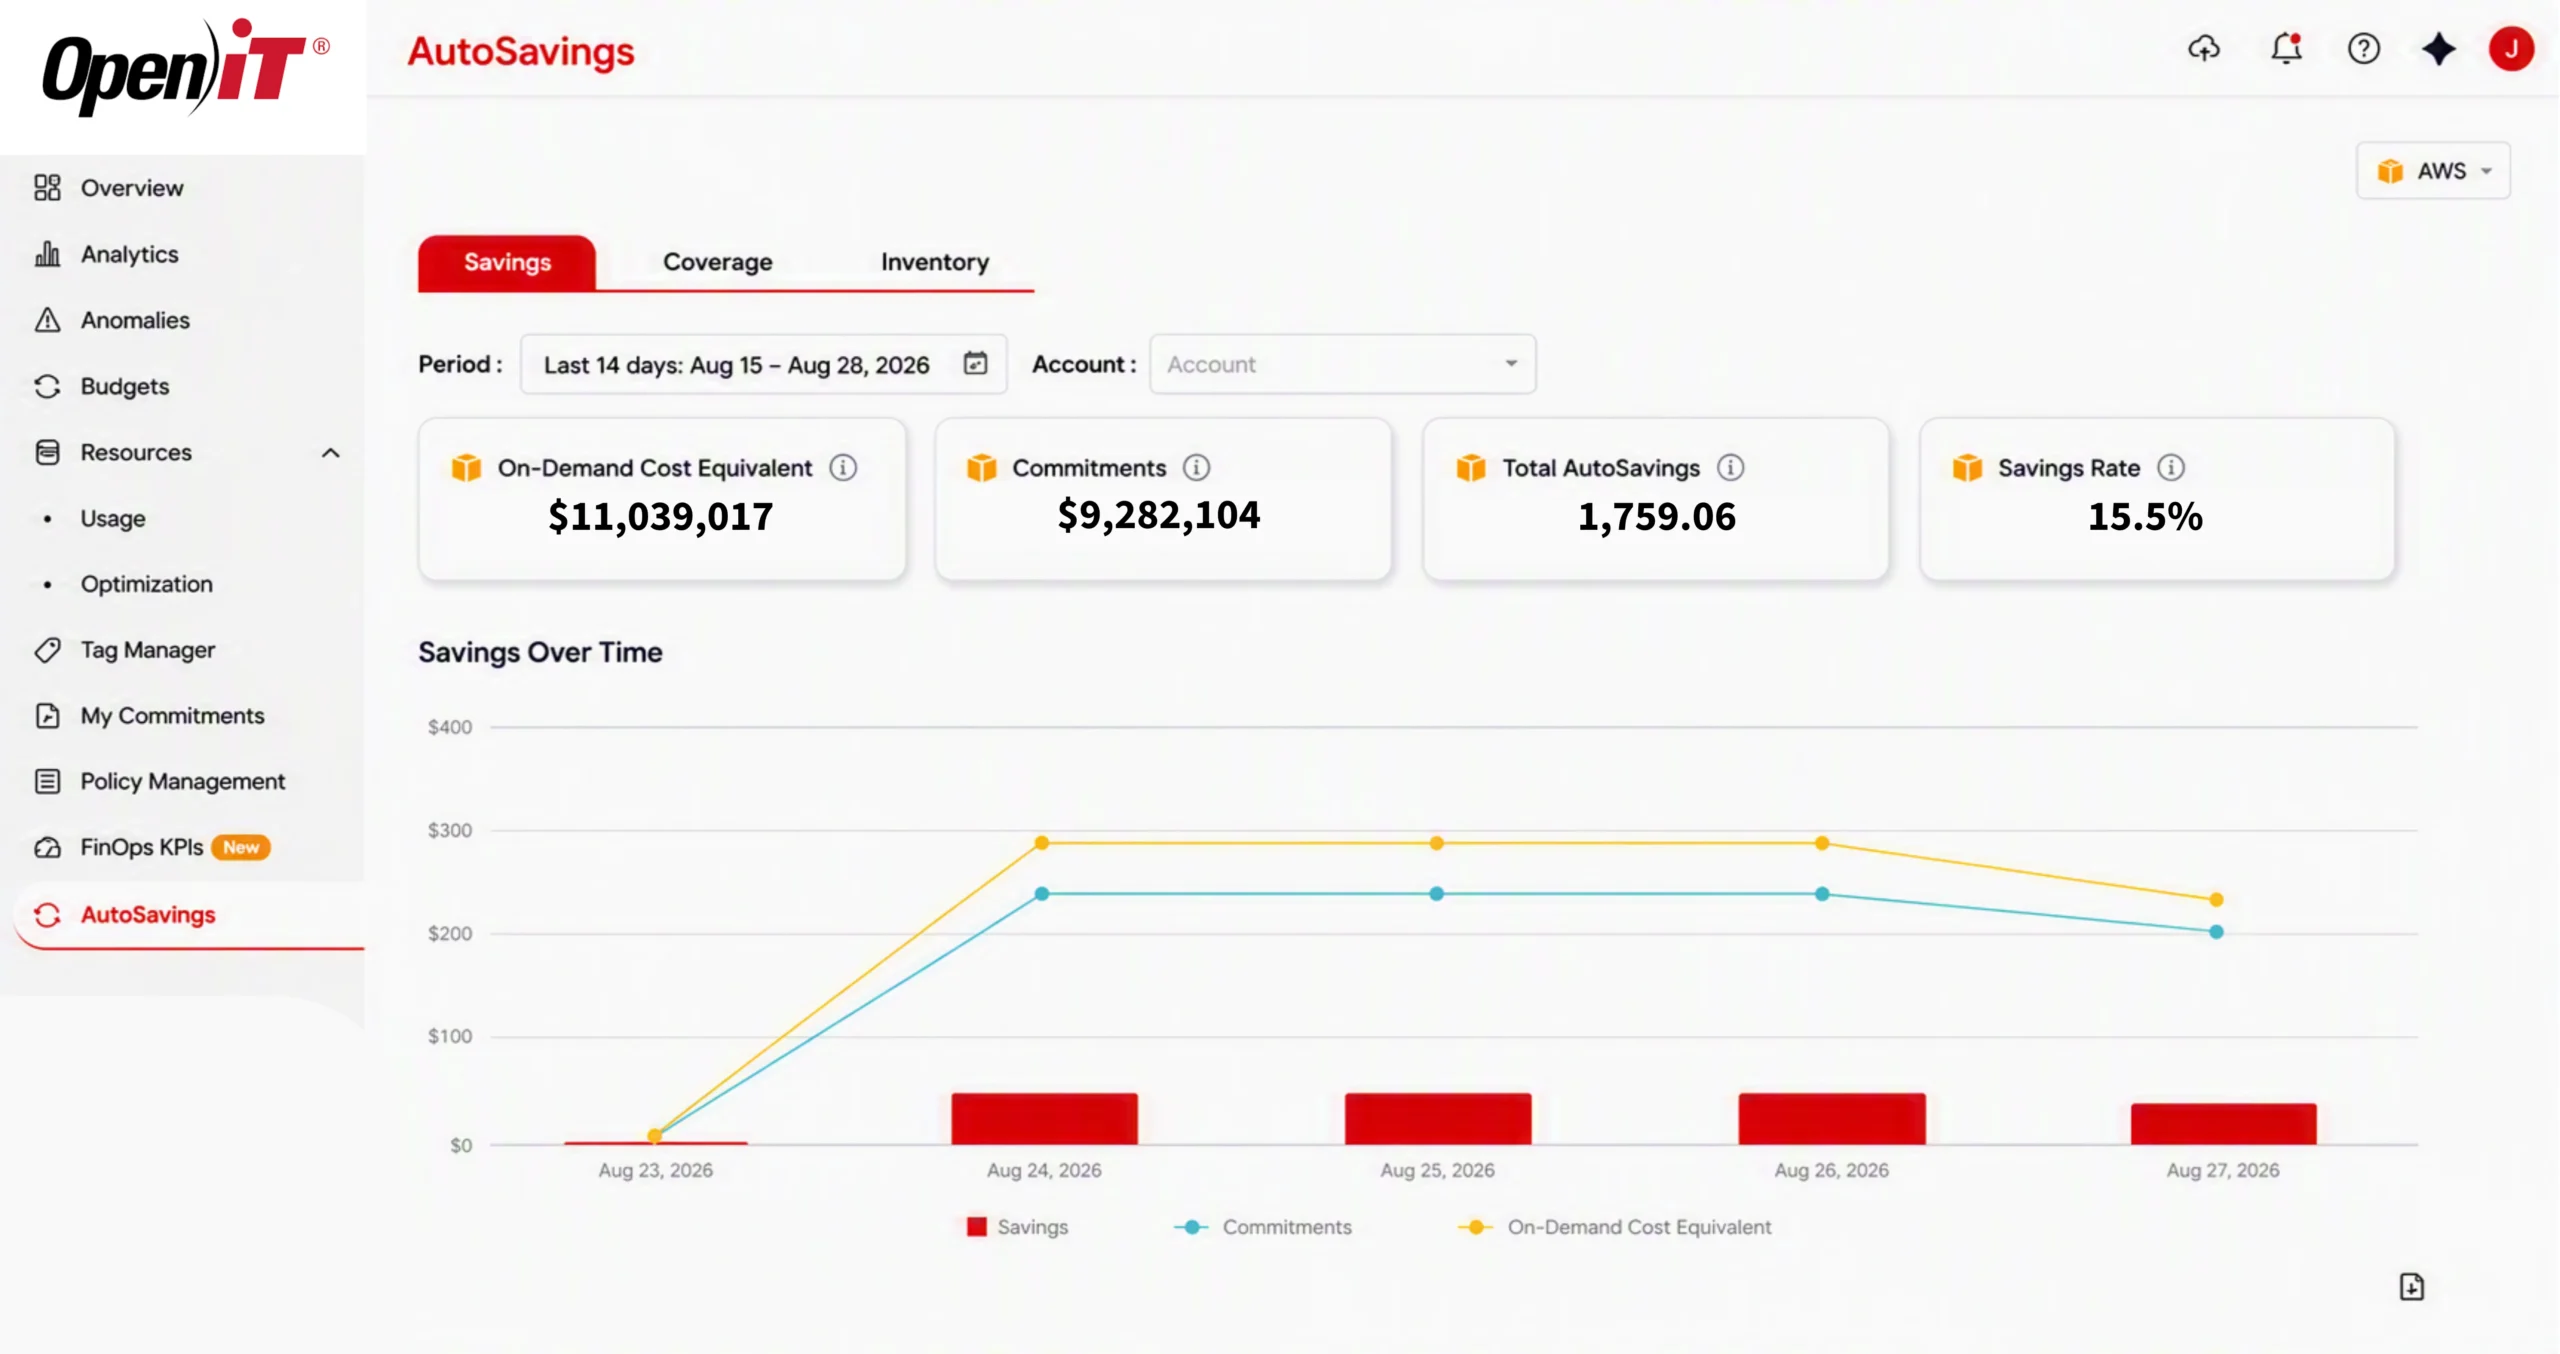Screen dimensions: 2560x1354
Task: Click the Policy Management list icon
Action: click(x=47, y=781)
